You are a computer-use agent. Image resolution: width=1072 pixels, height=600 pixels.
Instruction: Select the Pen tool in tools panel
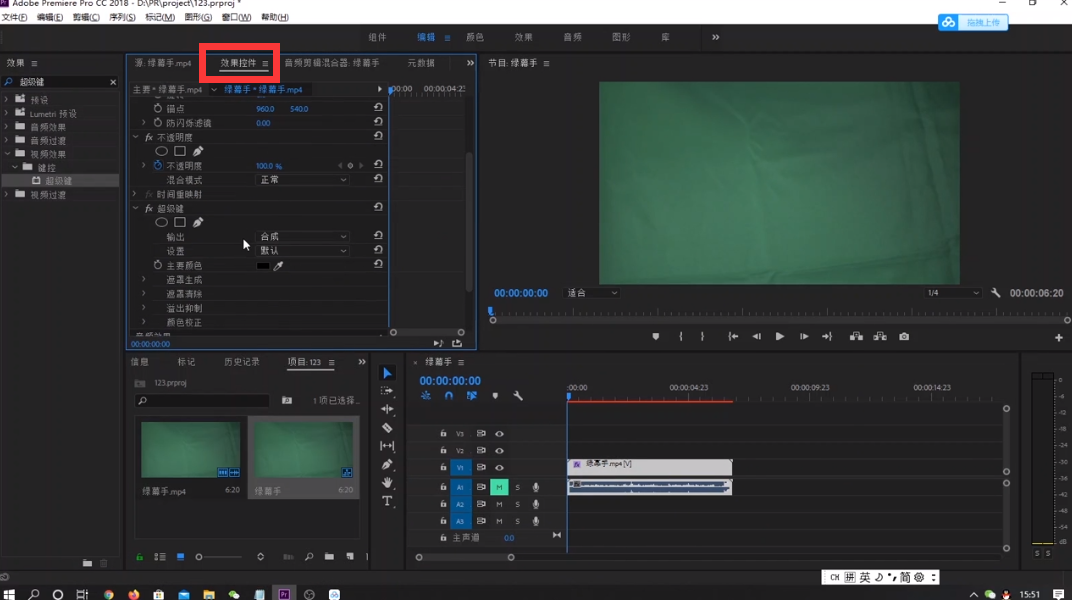pos(387,465)
